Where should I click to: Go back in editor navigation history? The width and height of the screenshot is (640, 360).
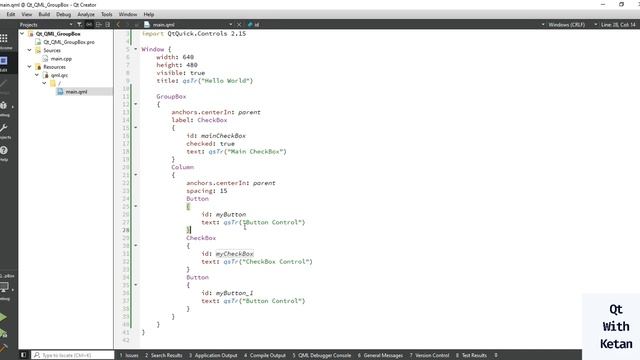118,24
